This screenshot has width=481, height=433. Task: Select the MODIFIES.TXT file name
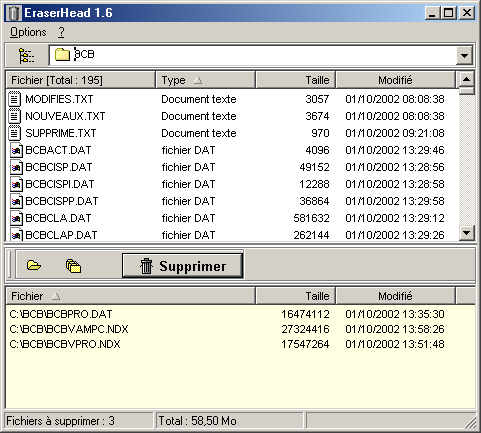(x=59, y=99)
